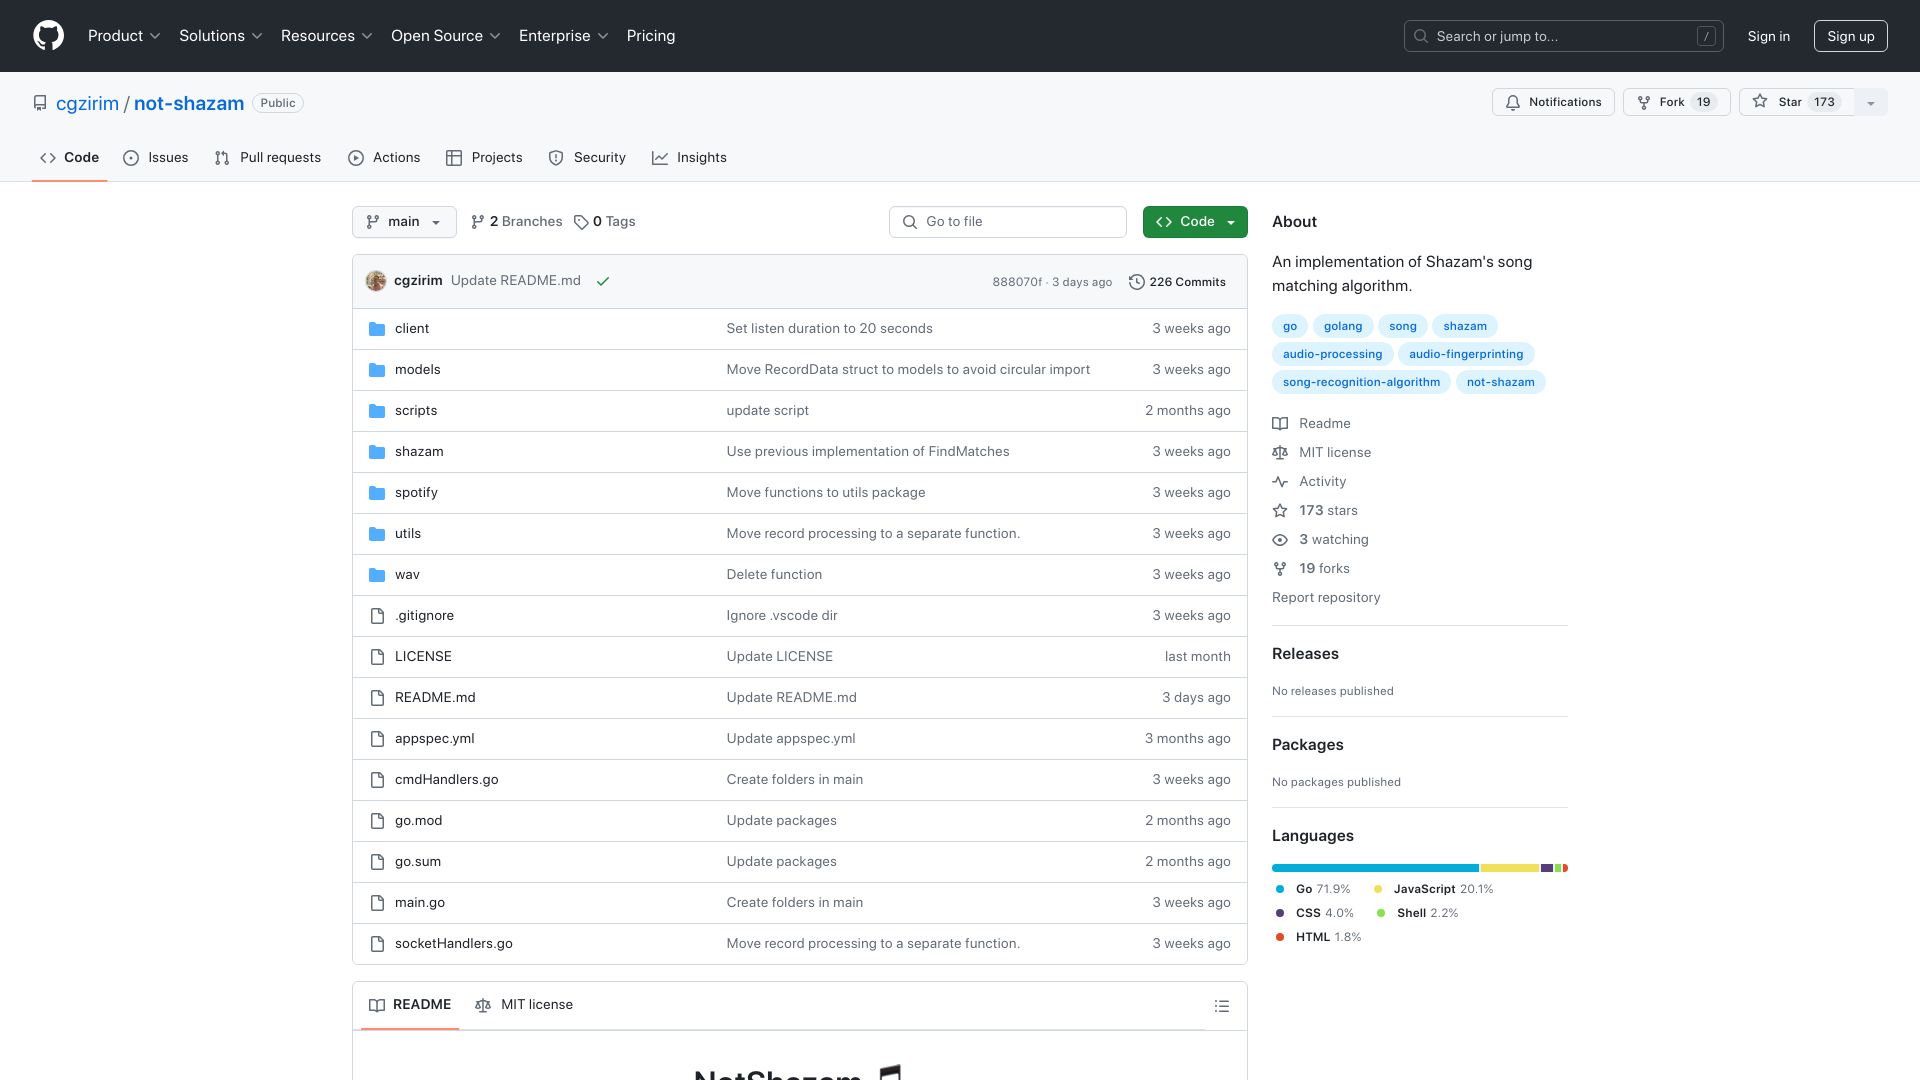Screen dimensions: 1920x1080
Task: Click the eye icon beside 3 watching
Action: [1280, 540]
